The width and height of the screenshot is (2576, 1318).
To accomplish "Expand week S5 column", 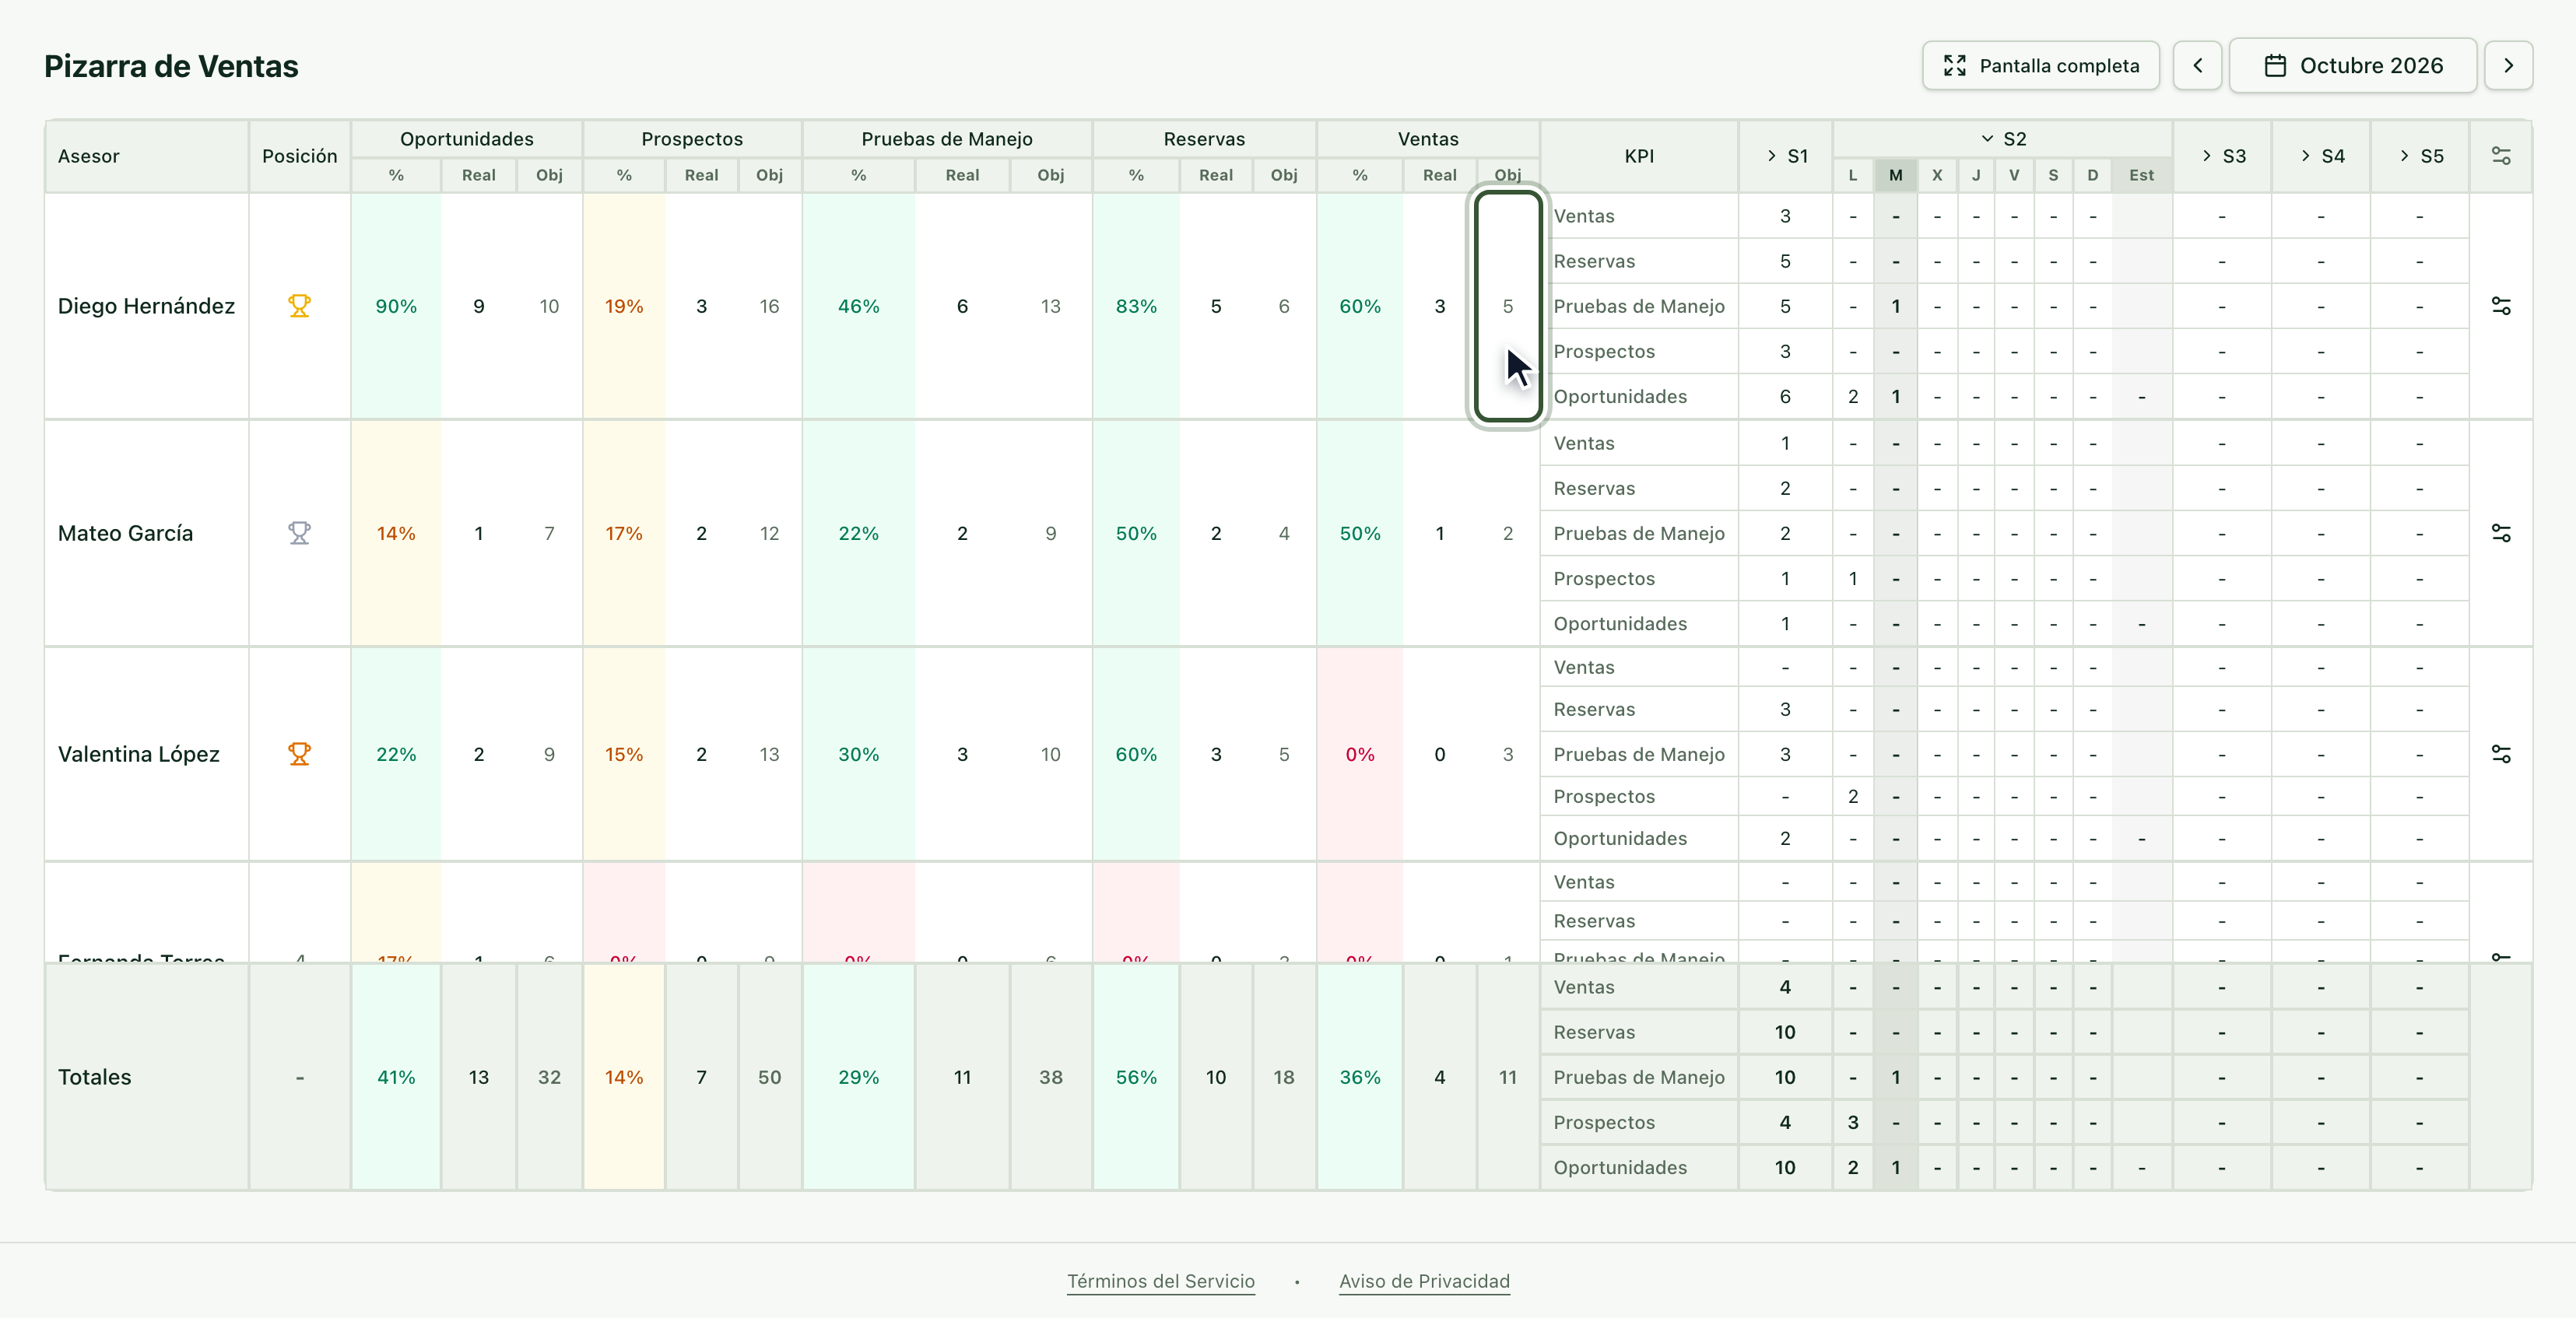I will tap(2420, 156).
